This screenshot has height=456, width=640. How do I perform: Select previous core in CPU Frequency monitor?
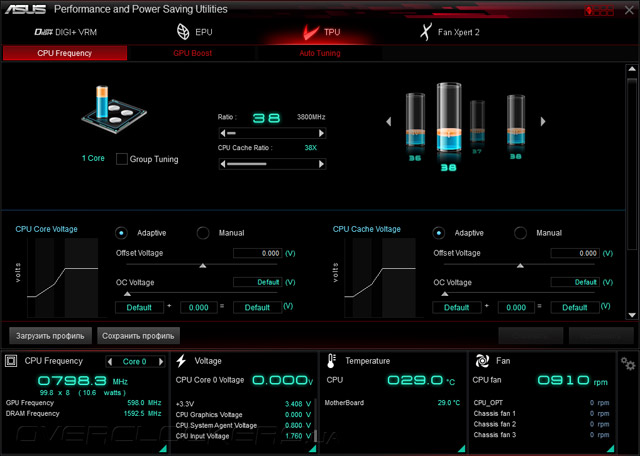point(109,362)
